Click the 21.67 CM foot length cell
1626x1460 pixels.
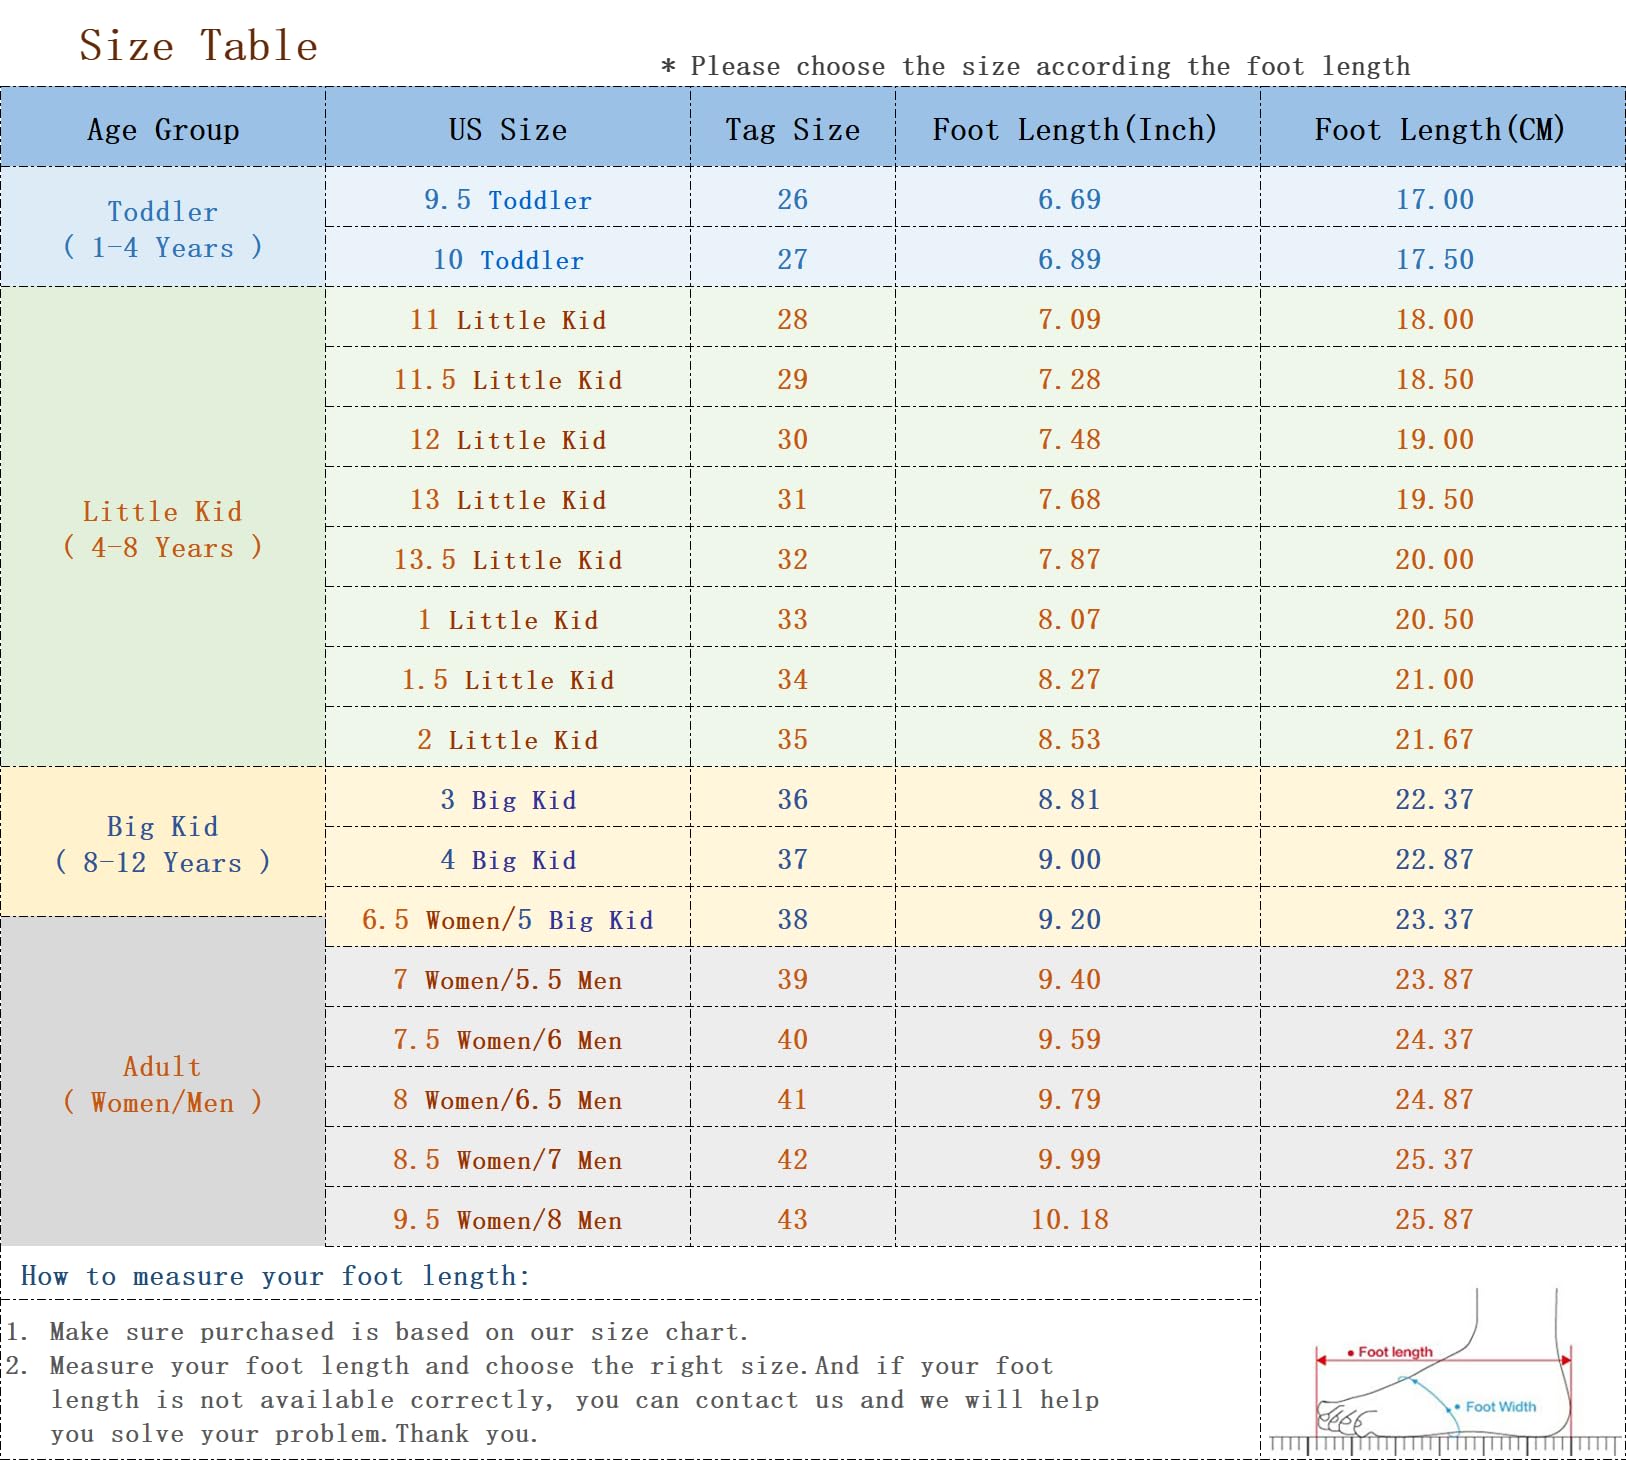click(x=1434, y=740)
